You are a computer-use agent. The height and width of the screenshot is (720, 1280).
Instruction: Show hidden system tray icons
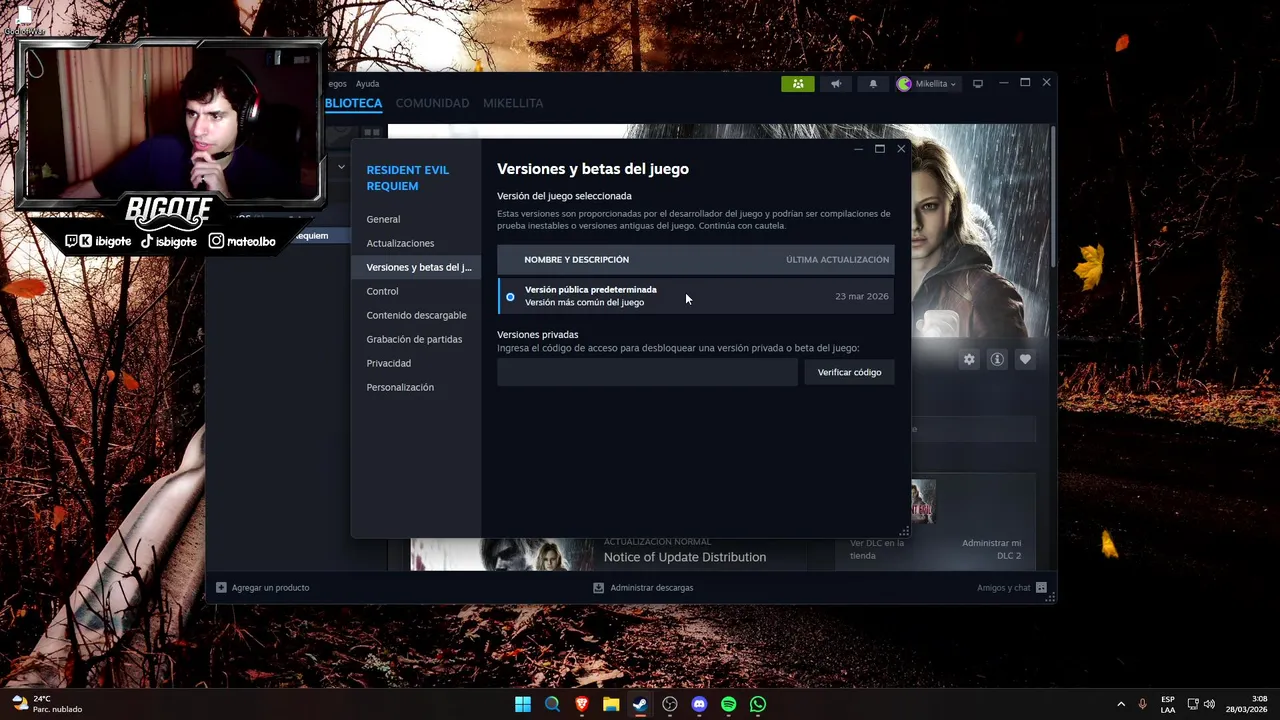[x=1120, y=704]
